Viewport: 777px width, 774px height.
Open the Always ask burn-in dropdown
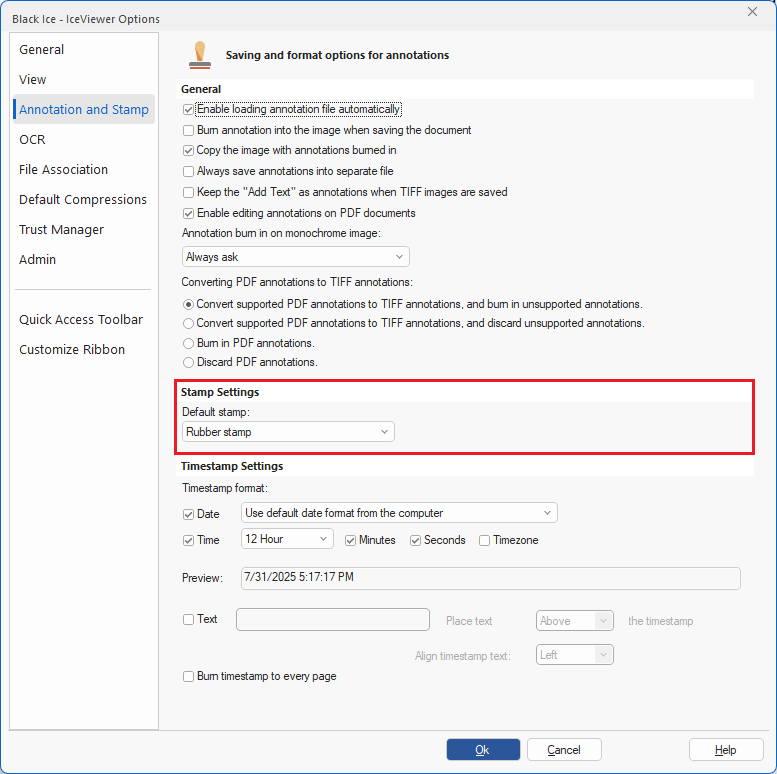pyautogui.click(x=296, y=257)
